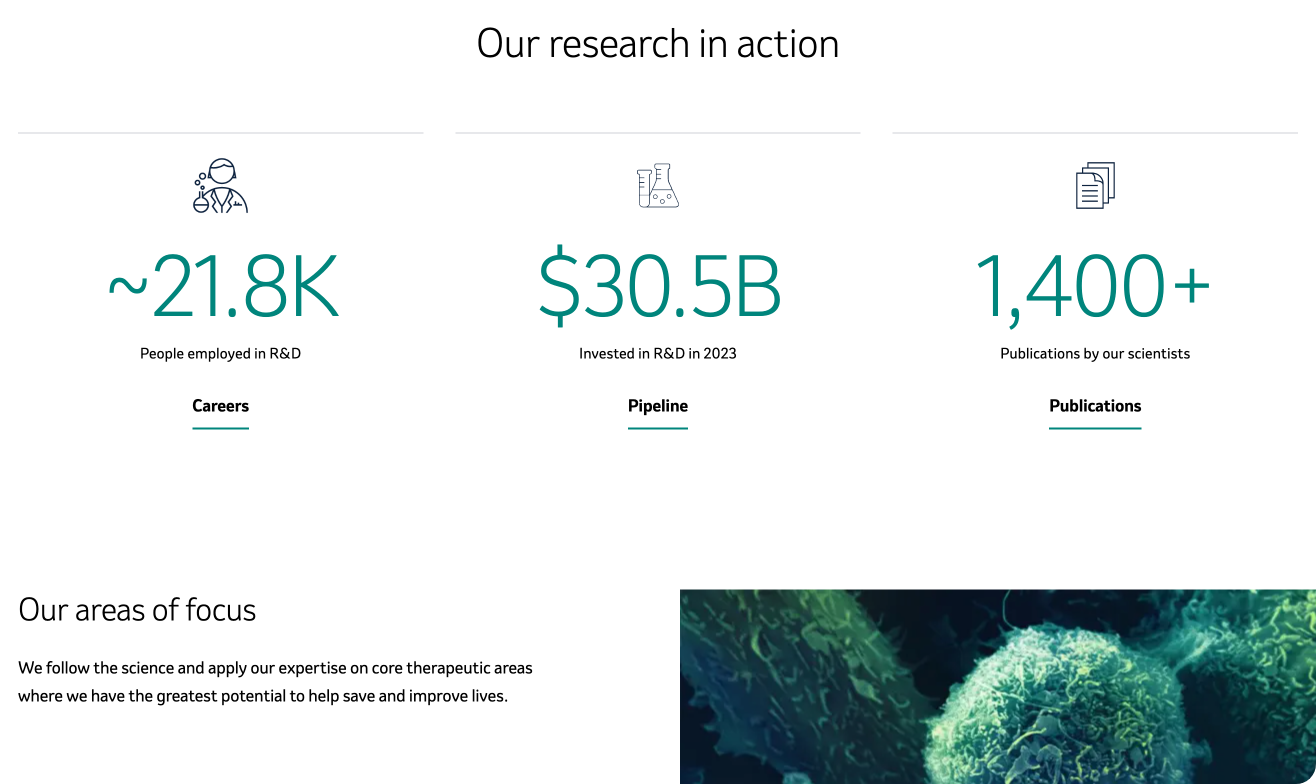The width and height of the screenshot is (1316, 784).
Task: Click the 'People employed in R&D' caption
Action: [x=220, y=354]
